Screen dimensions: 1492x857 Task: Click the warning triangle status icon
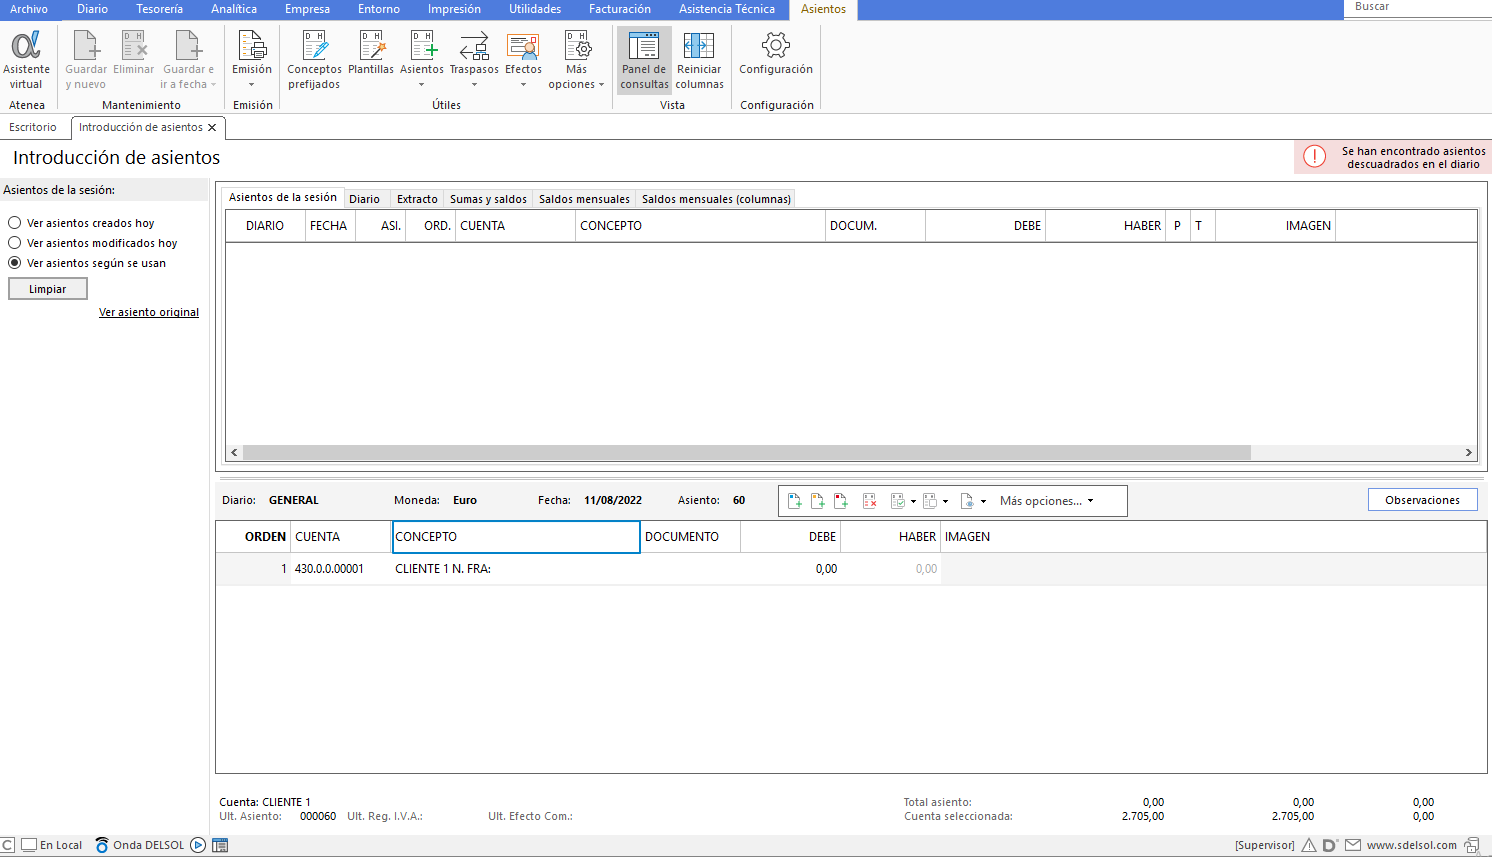(x=1309, y=845)
